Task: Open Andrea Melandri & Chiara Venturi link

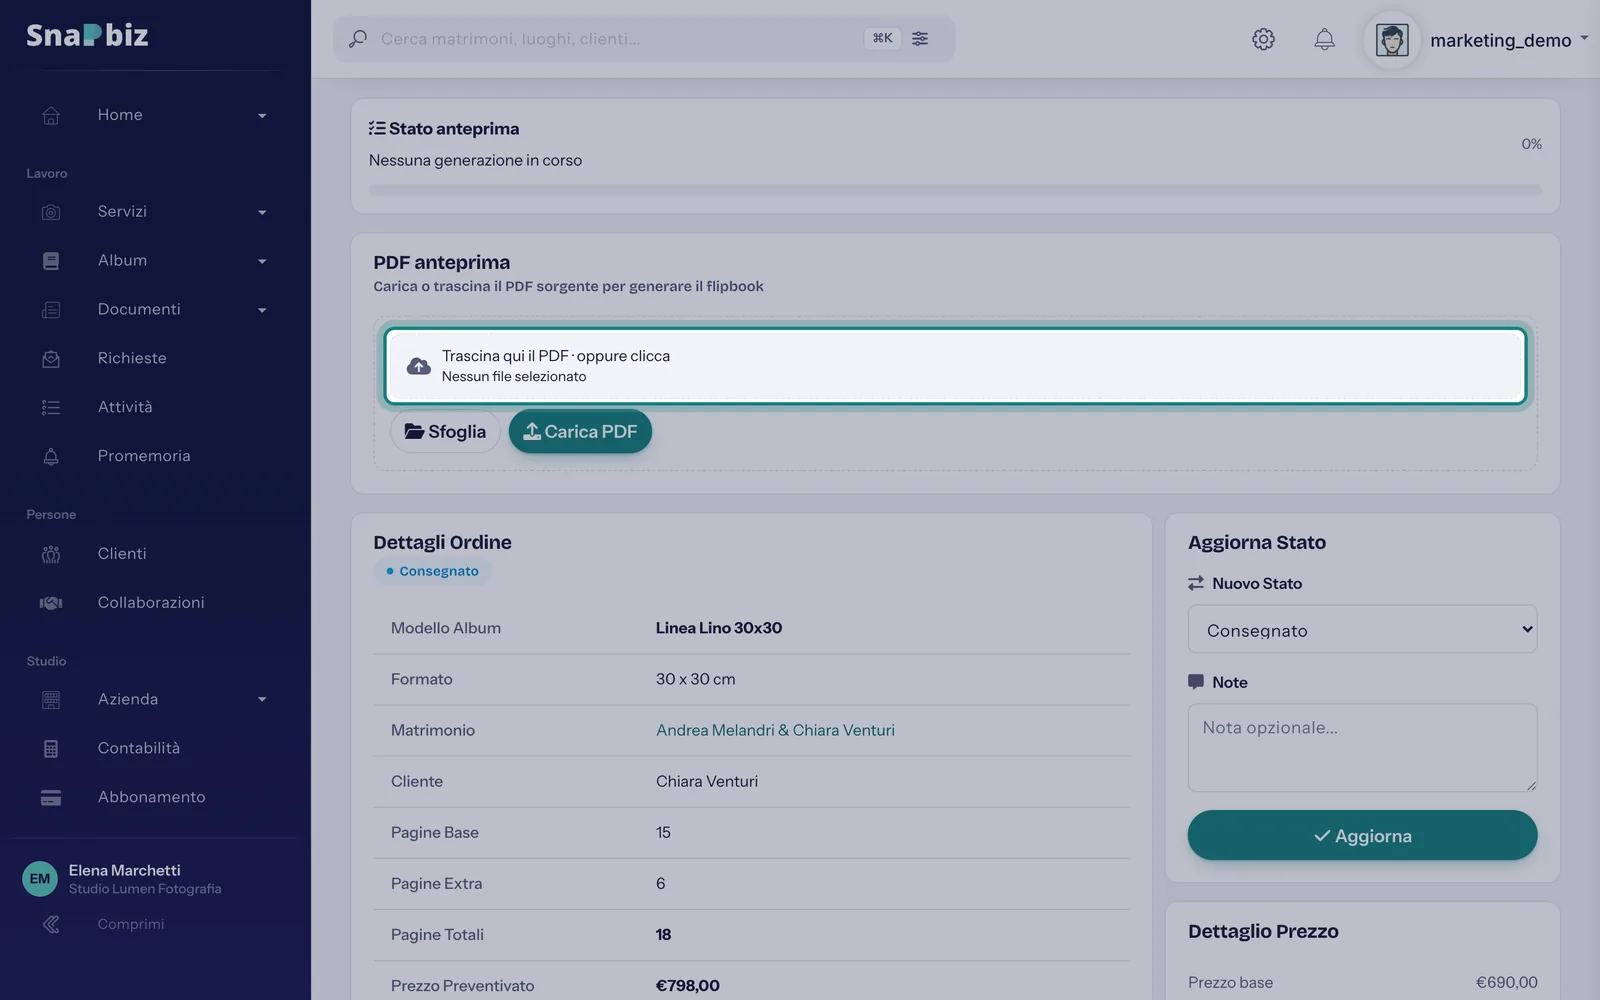Action: pyautogui.click(x=775, y=730)
